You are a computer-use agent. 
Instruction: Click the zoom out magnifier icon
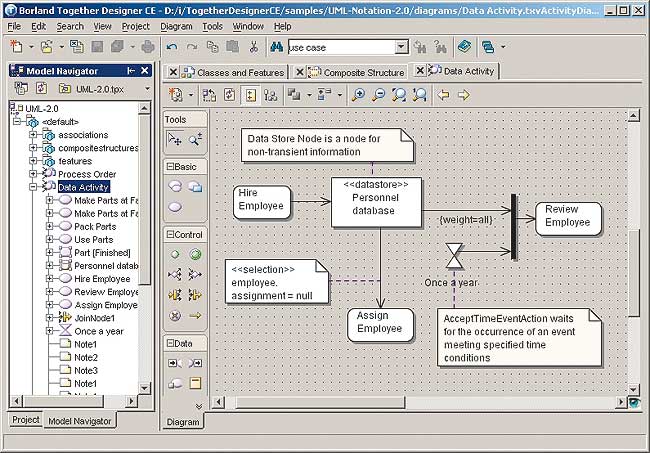coord(379,95)
